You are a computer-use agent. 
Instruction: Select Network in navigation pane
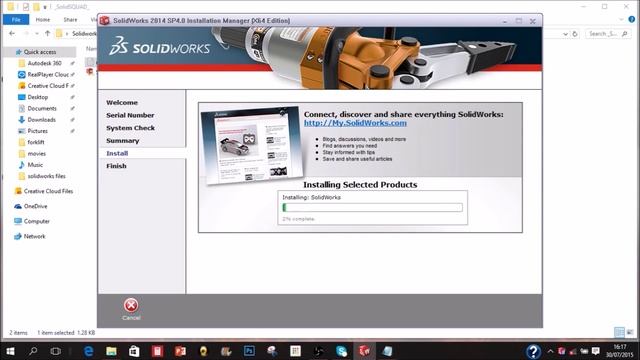[34, 236]
